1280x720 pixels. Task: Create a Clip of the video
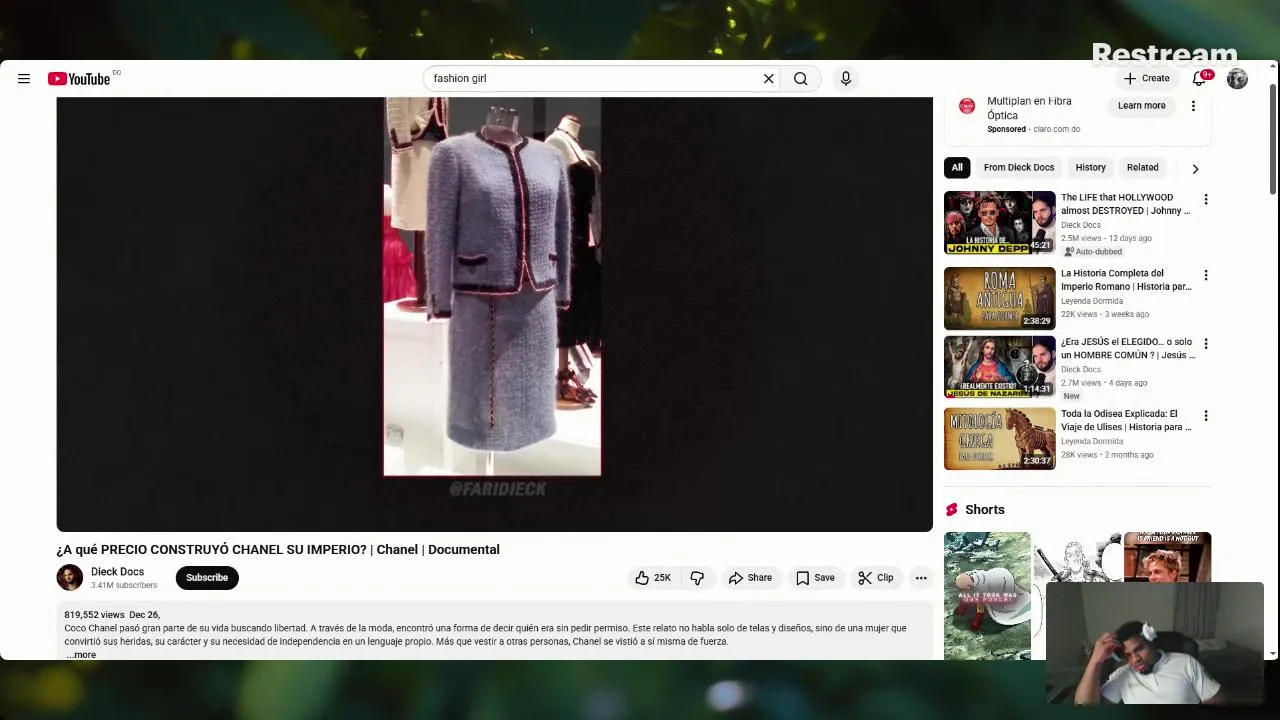(876, 578)
